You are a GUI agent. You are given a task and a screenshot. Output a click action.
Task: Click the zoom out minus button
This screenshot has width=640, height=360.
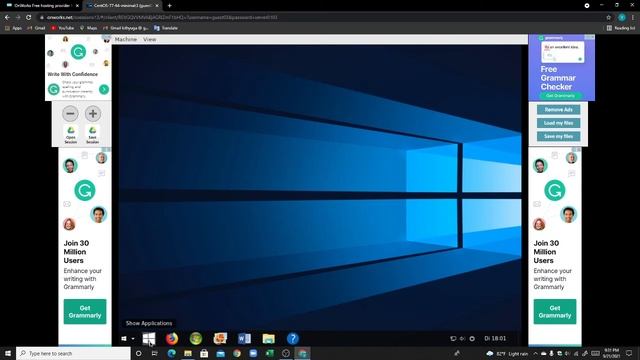70,113
